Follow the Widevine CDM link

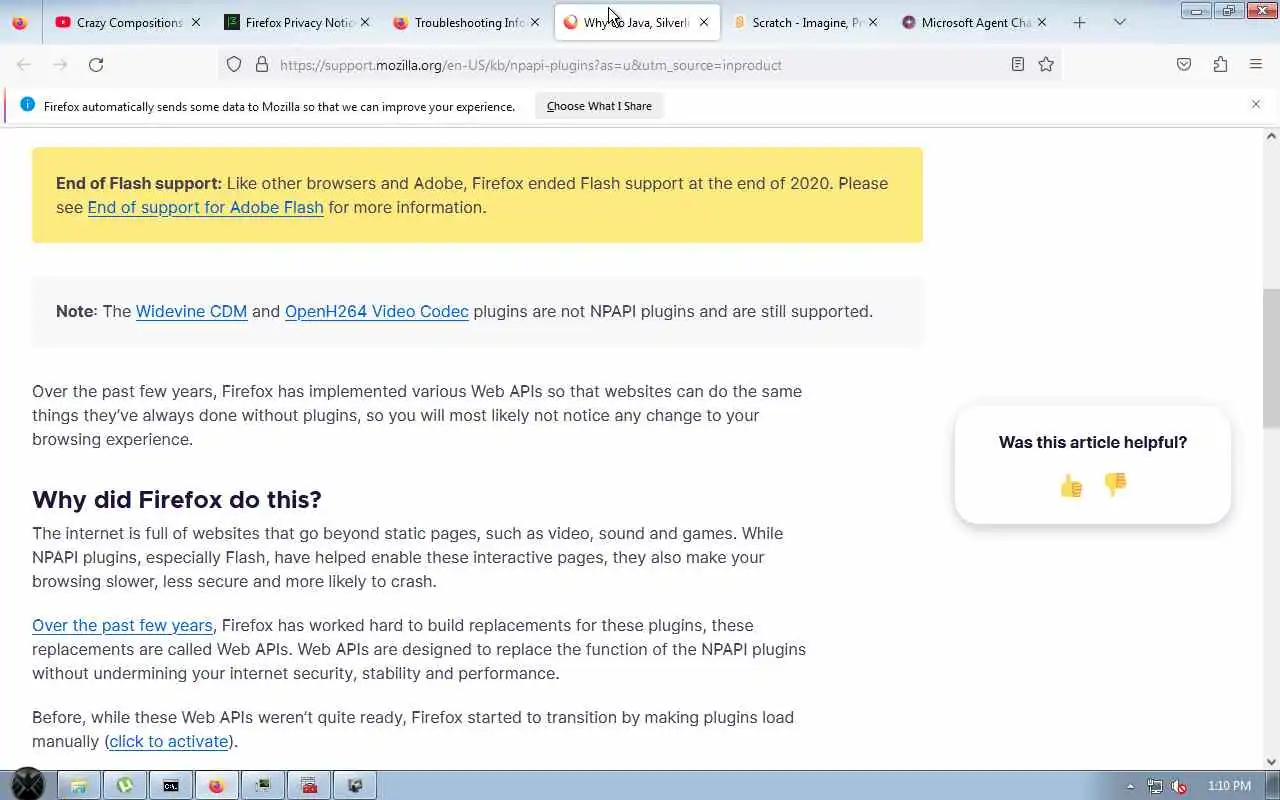[191, 311]
